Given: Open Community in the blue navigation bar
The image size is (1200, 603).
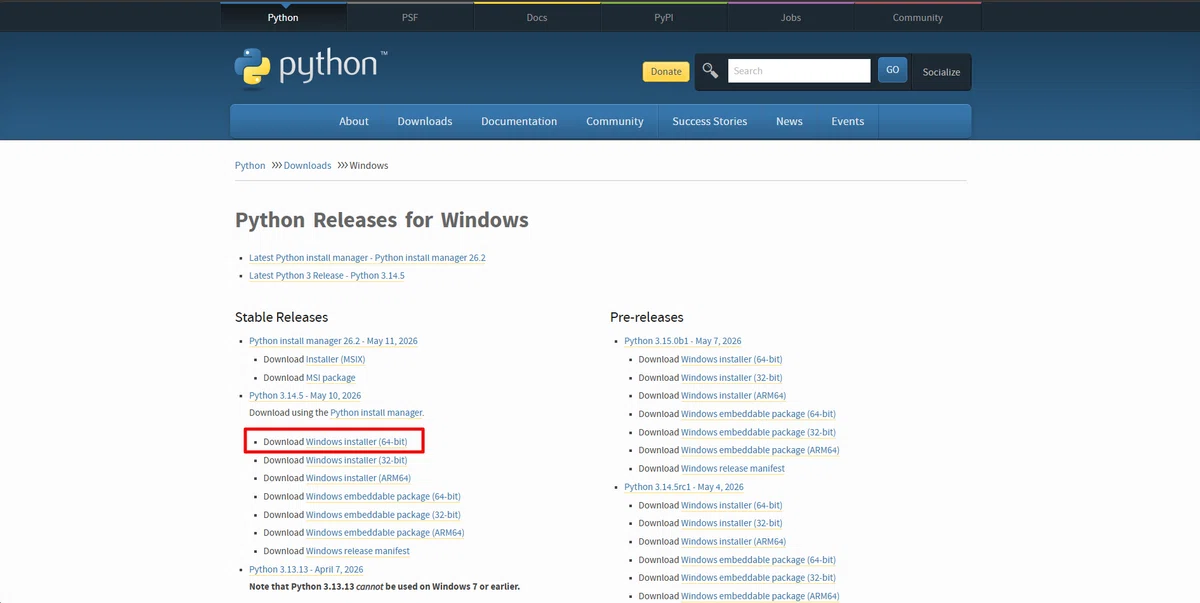Looking at the screenshot, I should click(615, 121).
